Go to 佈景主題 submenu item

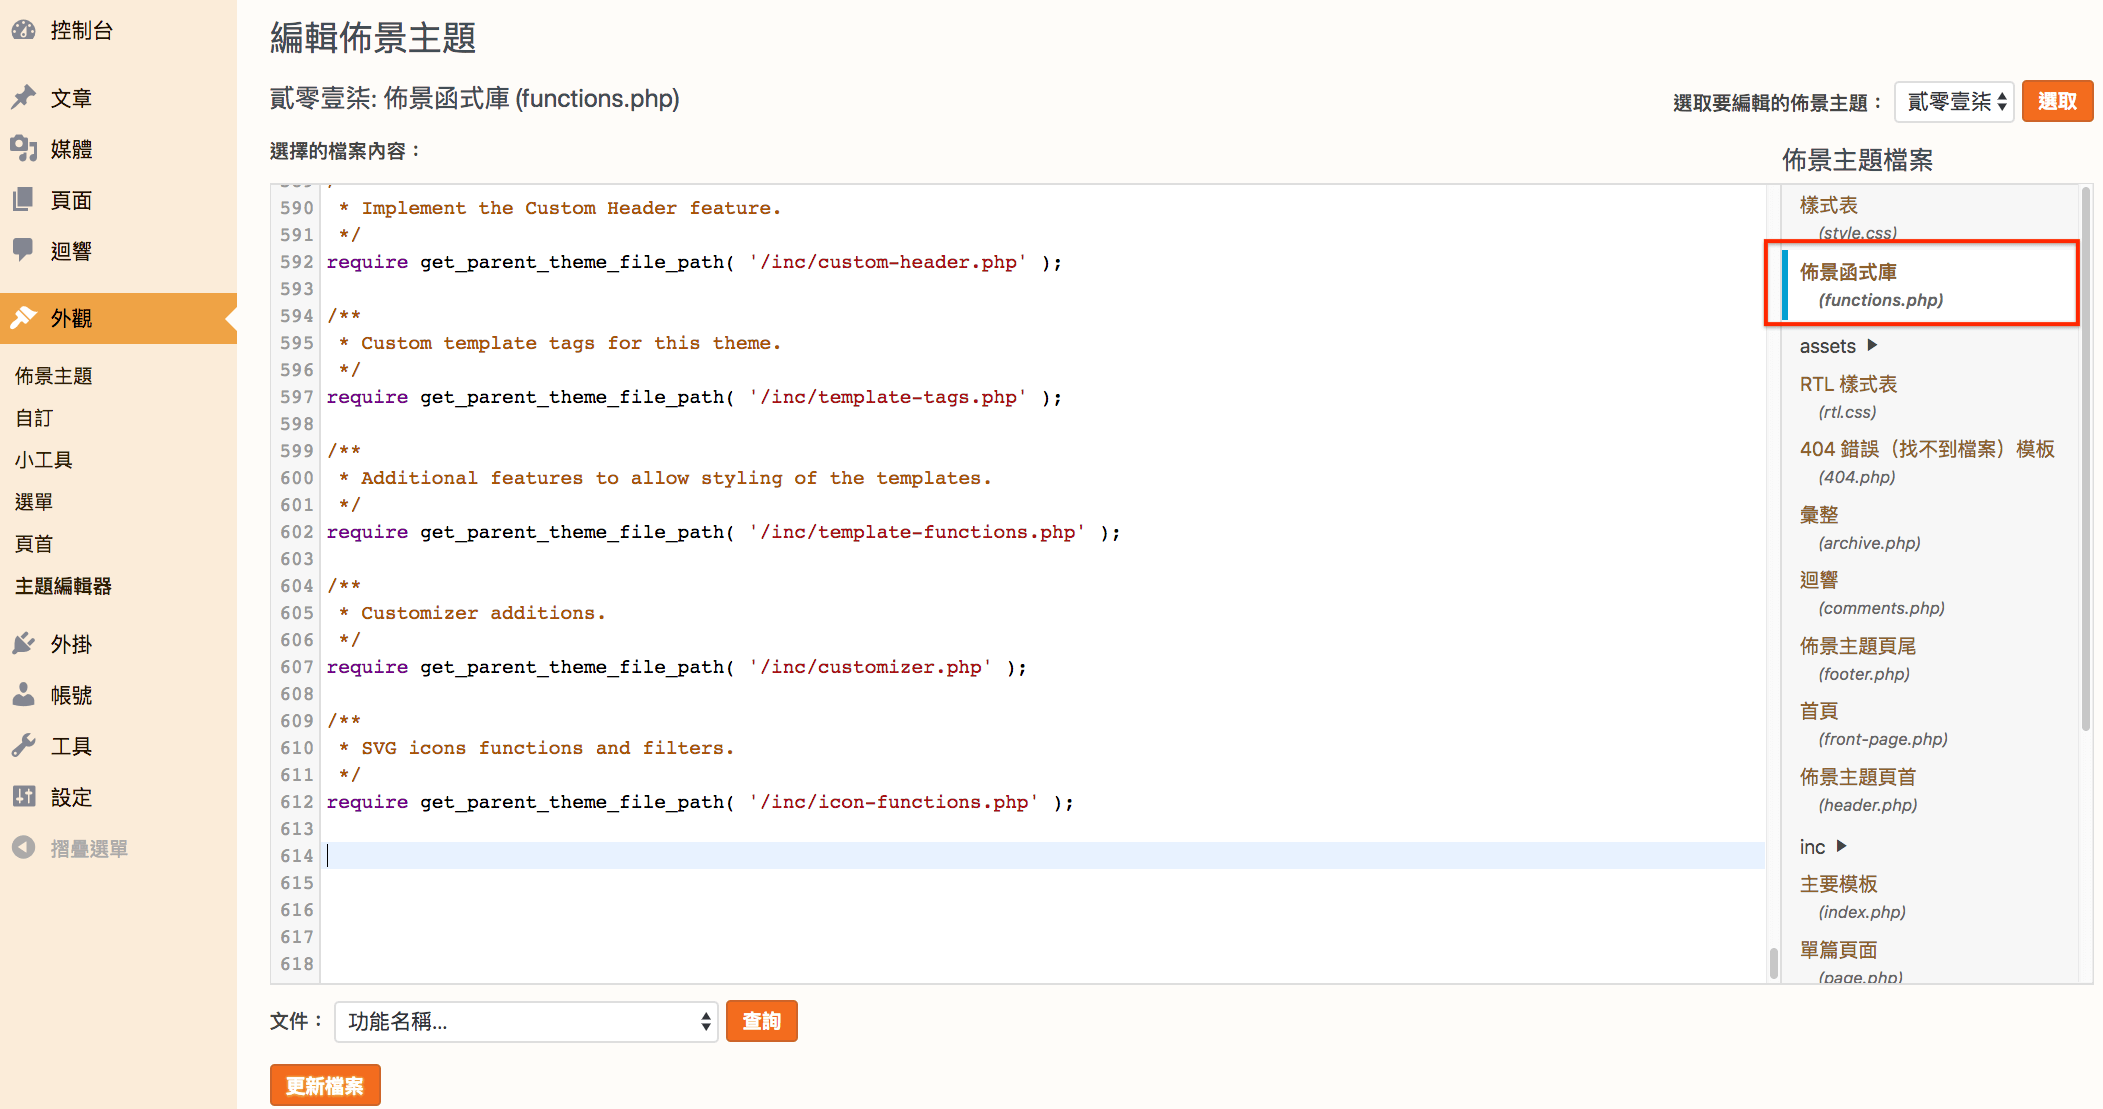54,376
